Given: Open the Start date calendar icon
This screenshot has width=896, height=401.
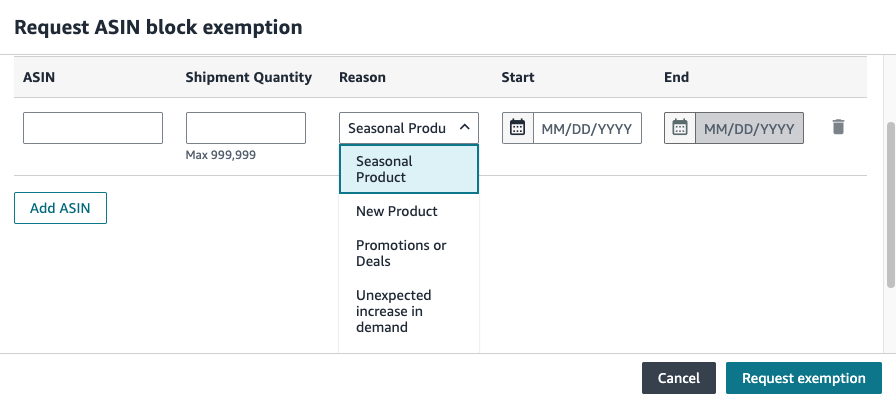Looking at the screenshot, I should tap(518, 128).
